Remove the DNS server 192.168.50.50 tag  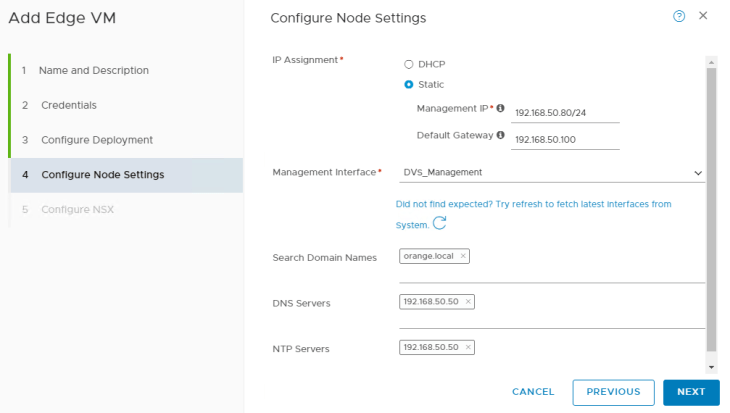tap(468, 301)
